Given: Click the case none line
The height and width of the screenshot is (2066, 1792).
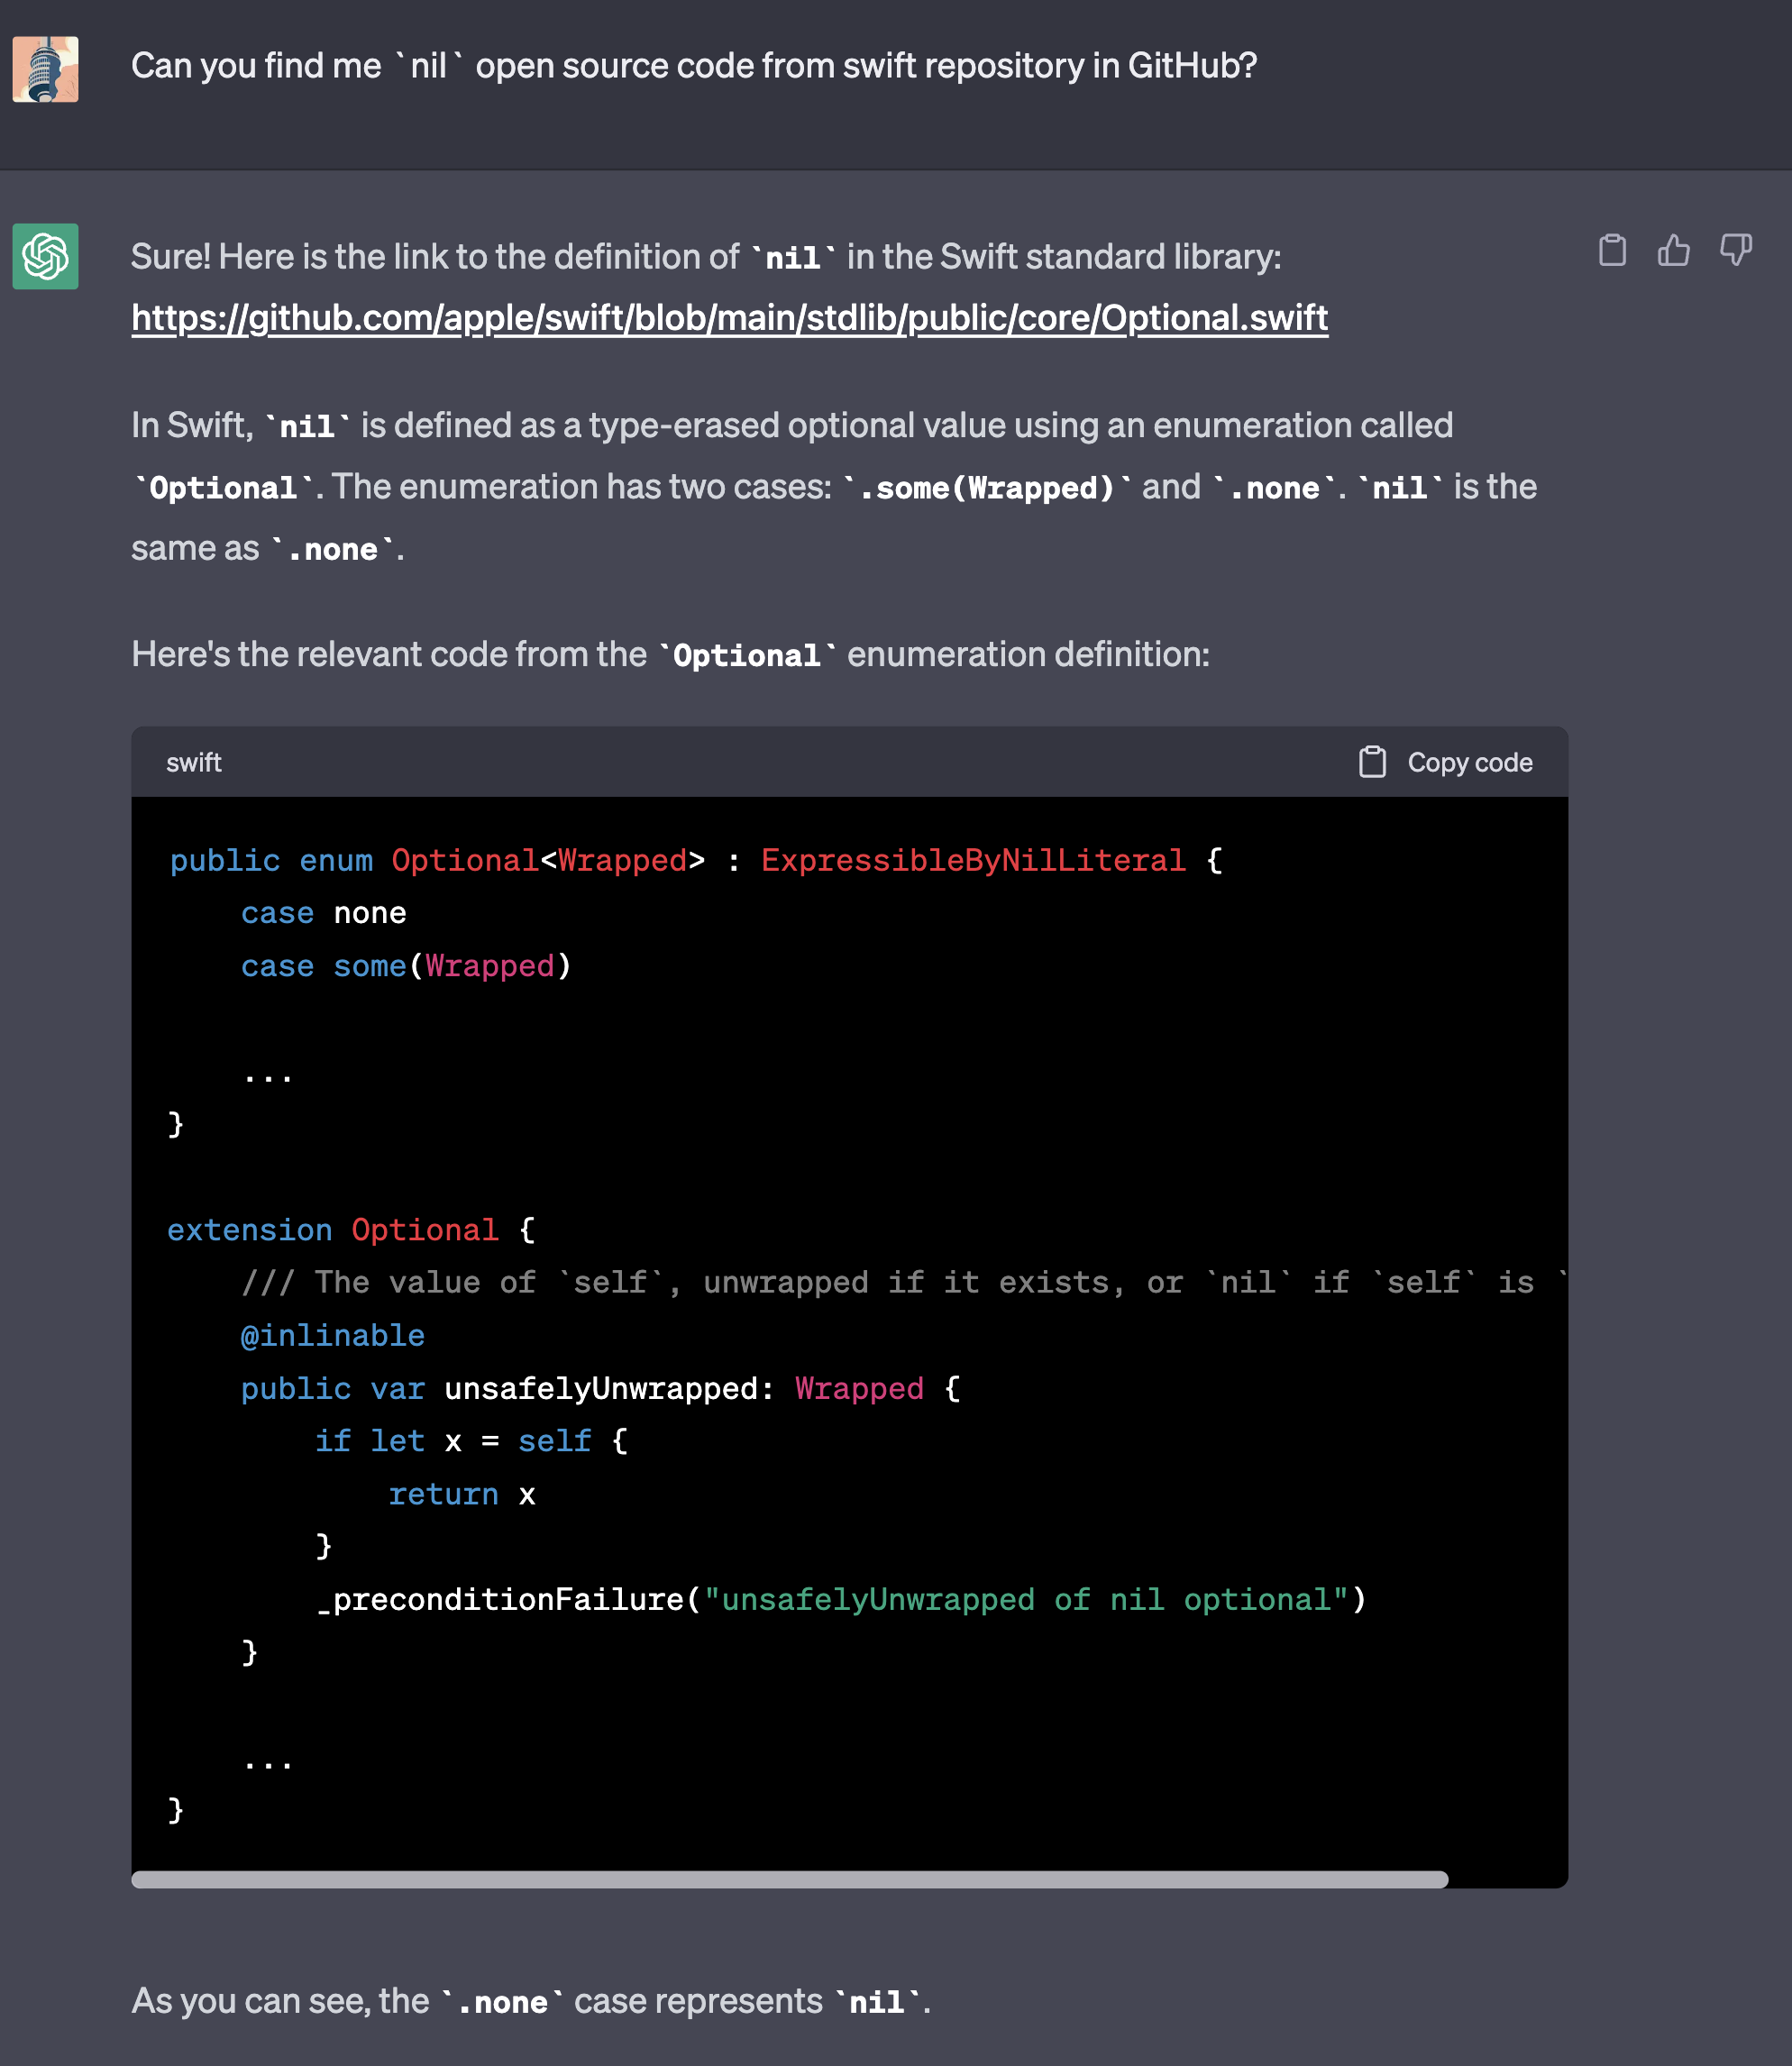Looking at the screenshot, I should click(x=323, y=913).
